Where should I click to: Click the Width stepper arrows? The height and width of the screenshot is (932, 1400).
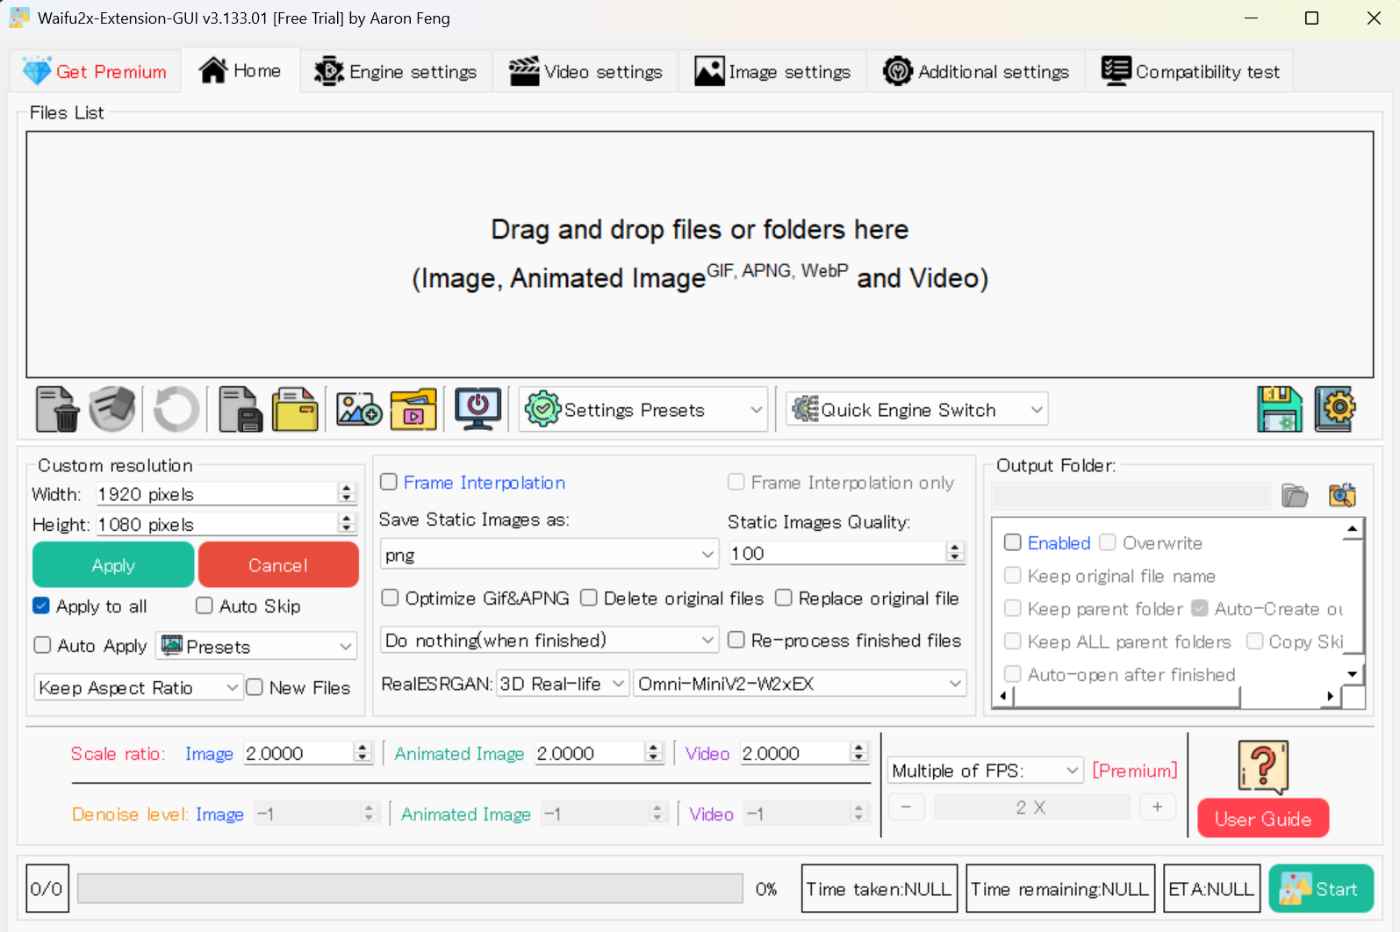pyautogui.click(x=347, y=493)
